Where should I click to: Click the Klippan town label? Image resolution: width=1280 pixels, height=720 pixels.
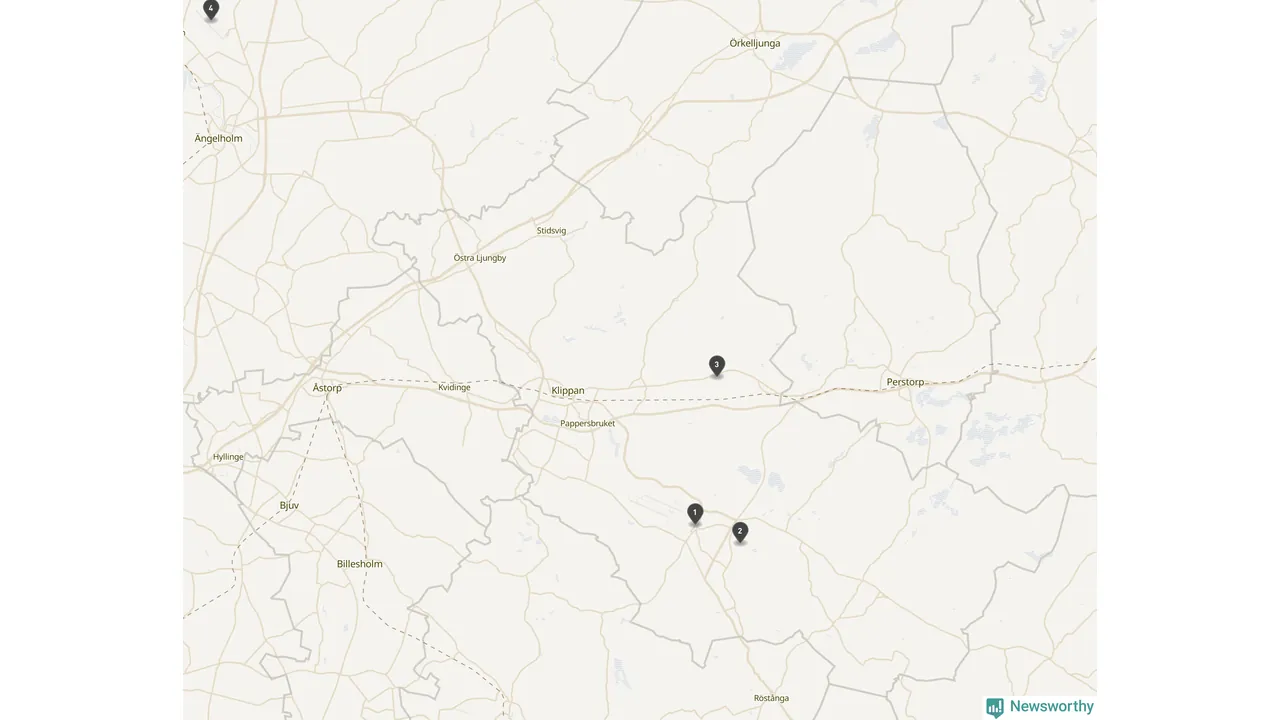pos(568,391)
